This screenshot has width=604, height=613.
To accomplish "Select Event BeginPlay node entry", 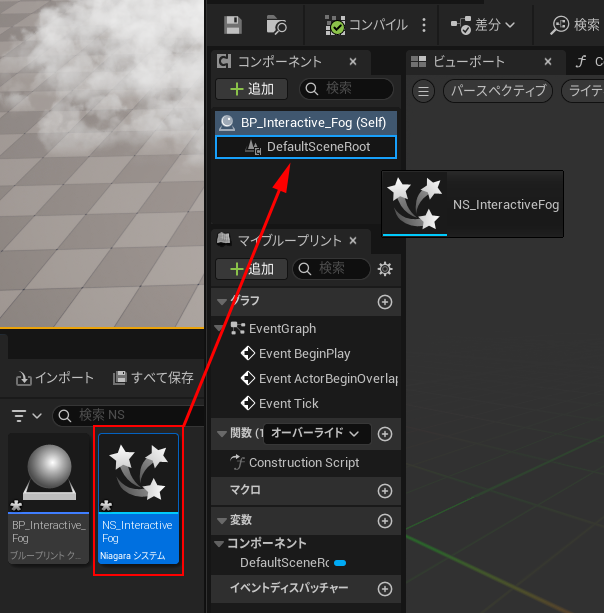I will pos(304,353).
